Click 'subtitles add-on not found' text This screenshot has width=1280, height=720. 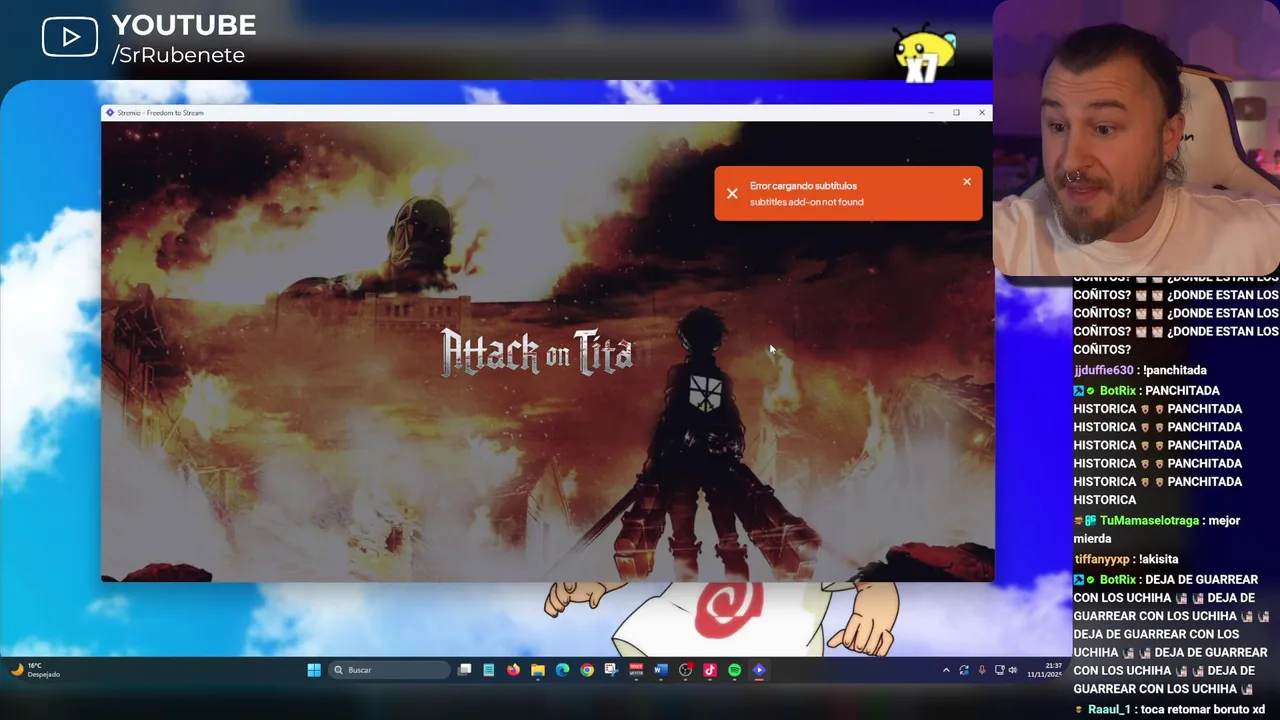pos(806,202)
